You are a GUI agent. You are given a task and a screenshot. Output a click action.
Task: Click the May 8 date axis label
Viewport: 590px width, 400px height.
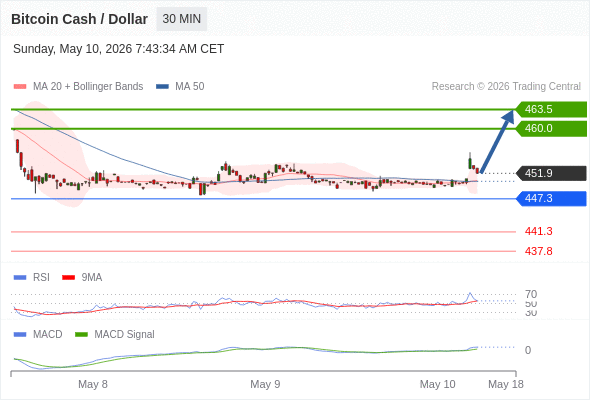tap(93, 384)
